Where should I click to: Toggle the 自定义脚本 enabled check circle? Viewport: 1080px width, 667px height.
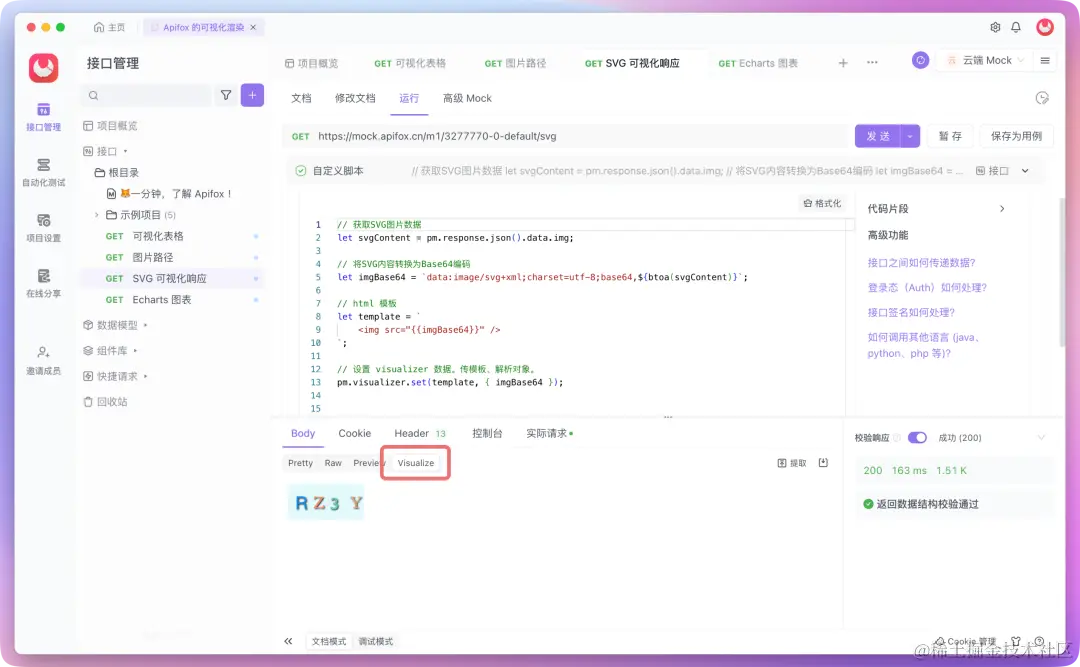[x=300, y=171]
